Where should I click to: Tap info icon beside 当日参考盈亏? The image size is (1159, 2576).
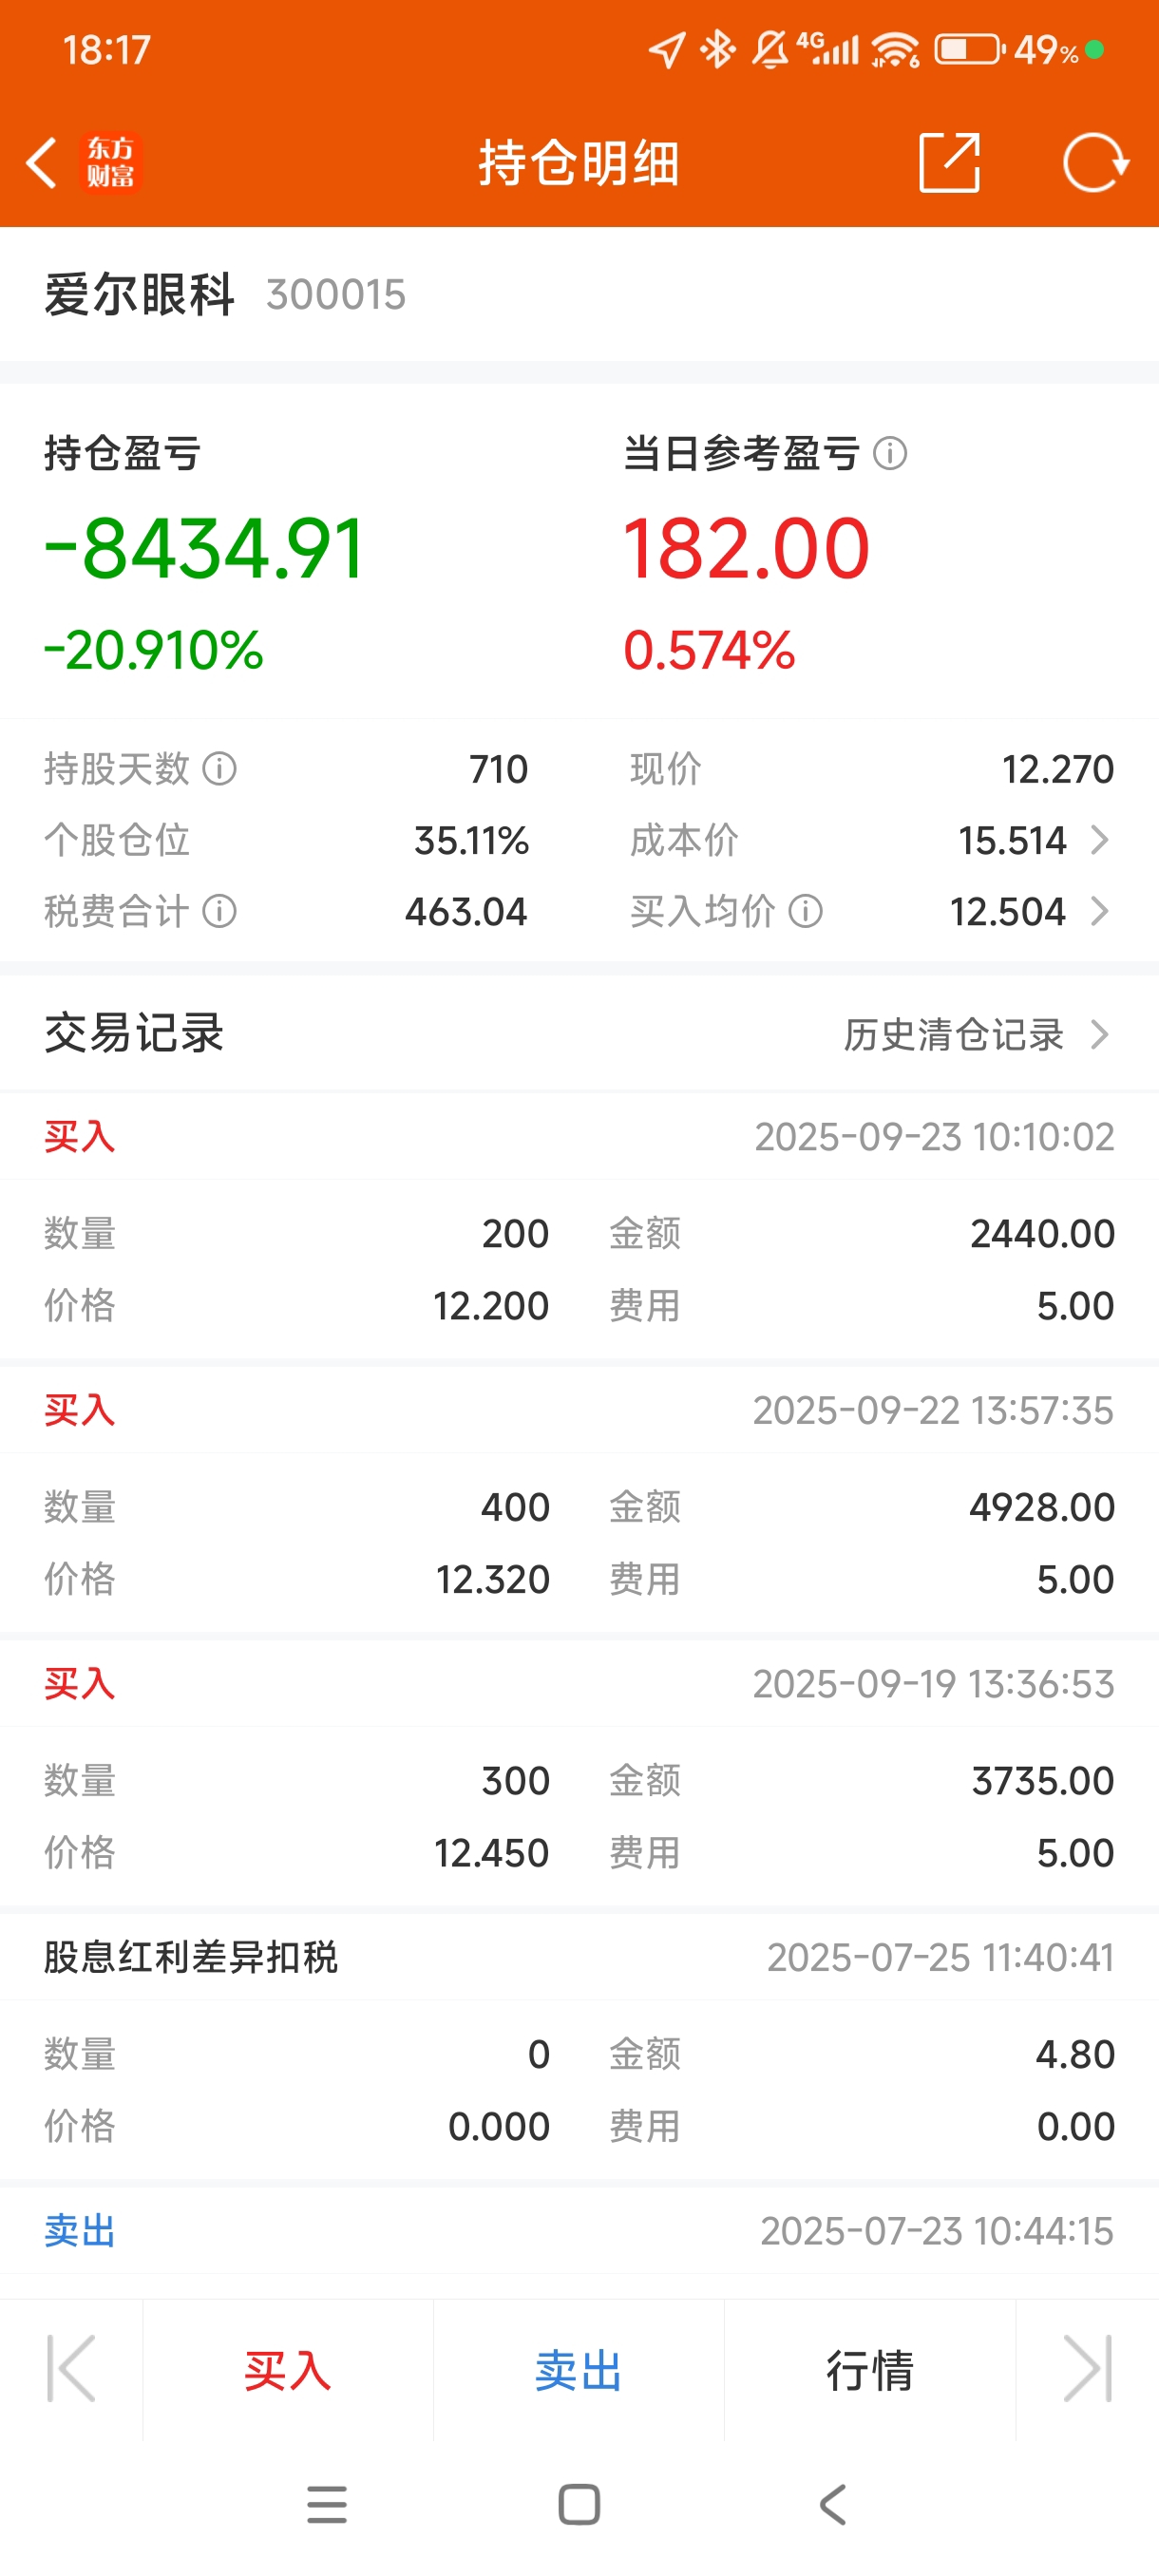889,454
